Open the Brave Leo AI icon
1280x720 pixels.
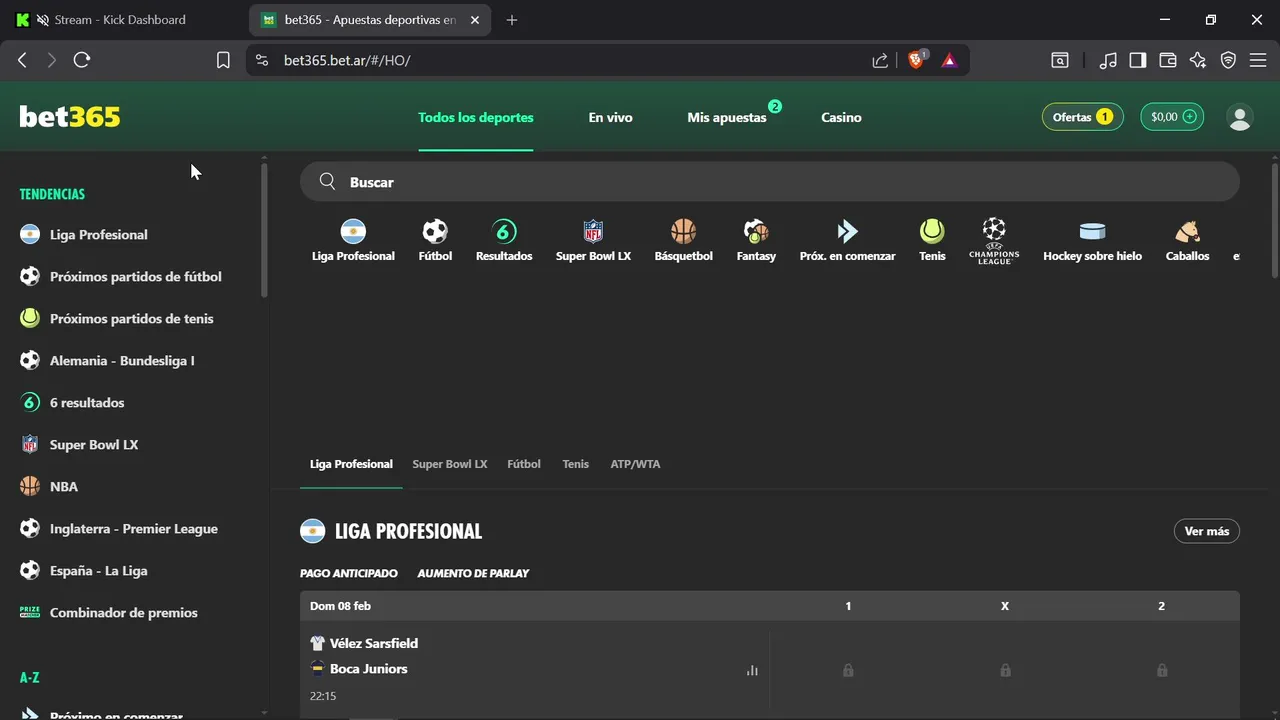[x=1198, y=60]
